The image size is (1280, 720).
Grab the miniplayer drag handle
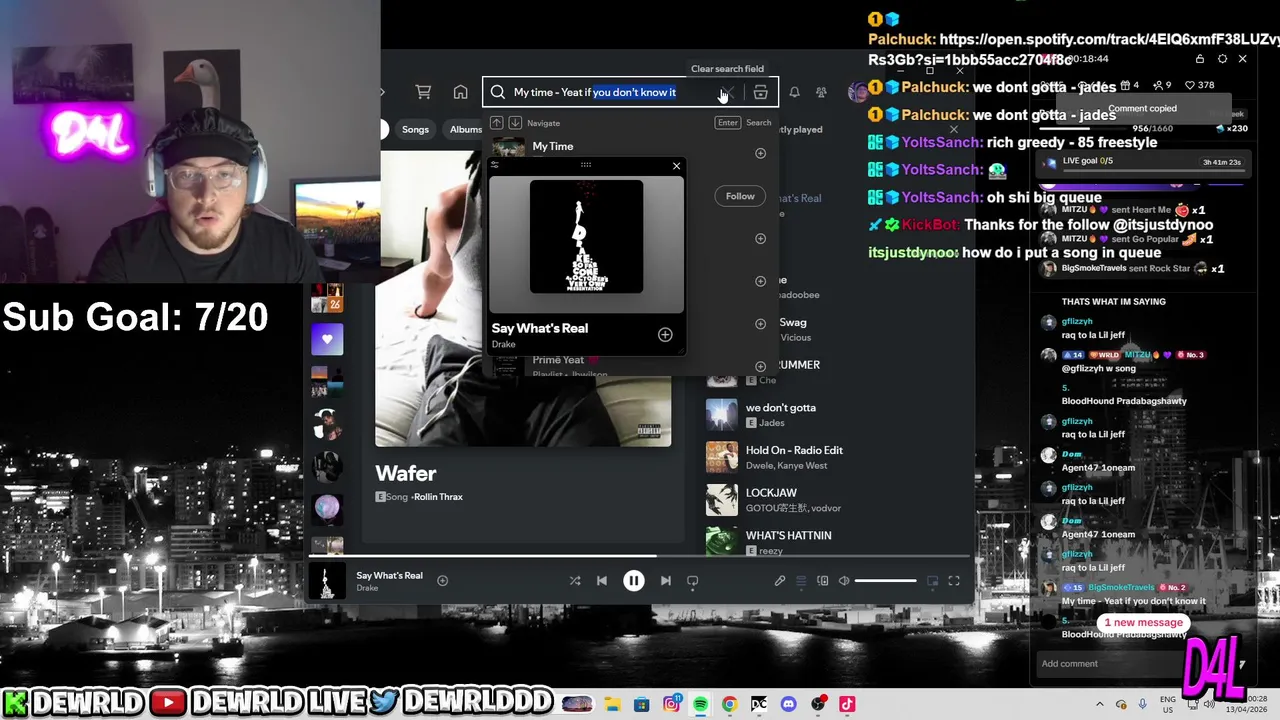pyautogui.click(x=586, y=165)
